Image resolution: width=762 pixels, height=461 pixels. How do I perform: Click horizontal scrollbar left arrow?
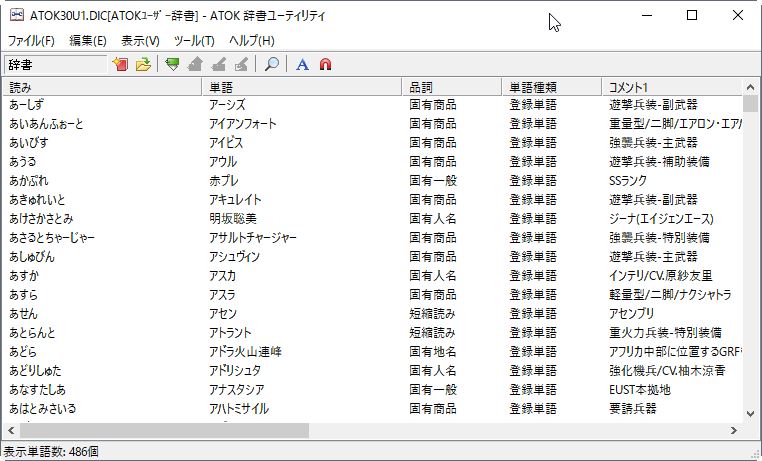[x=11, y=430]
